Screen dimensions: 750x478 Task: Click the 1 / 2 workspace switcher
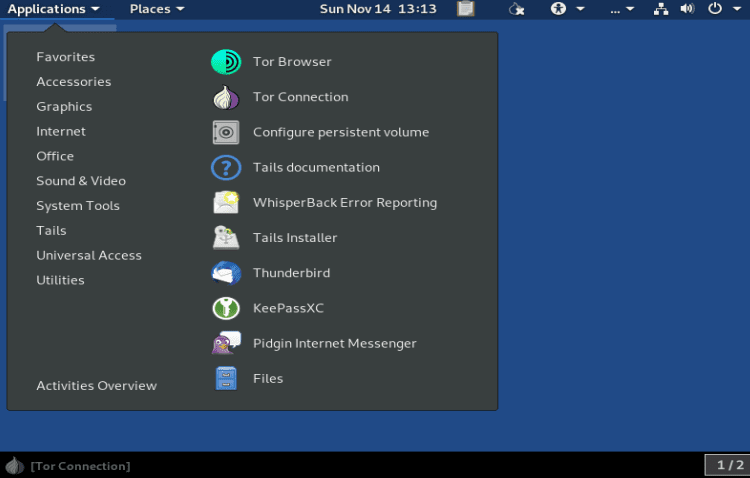(730, 465)
